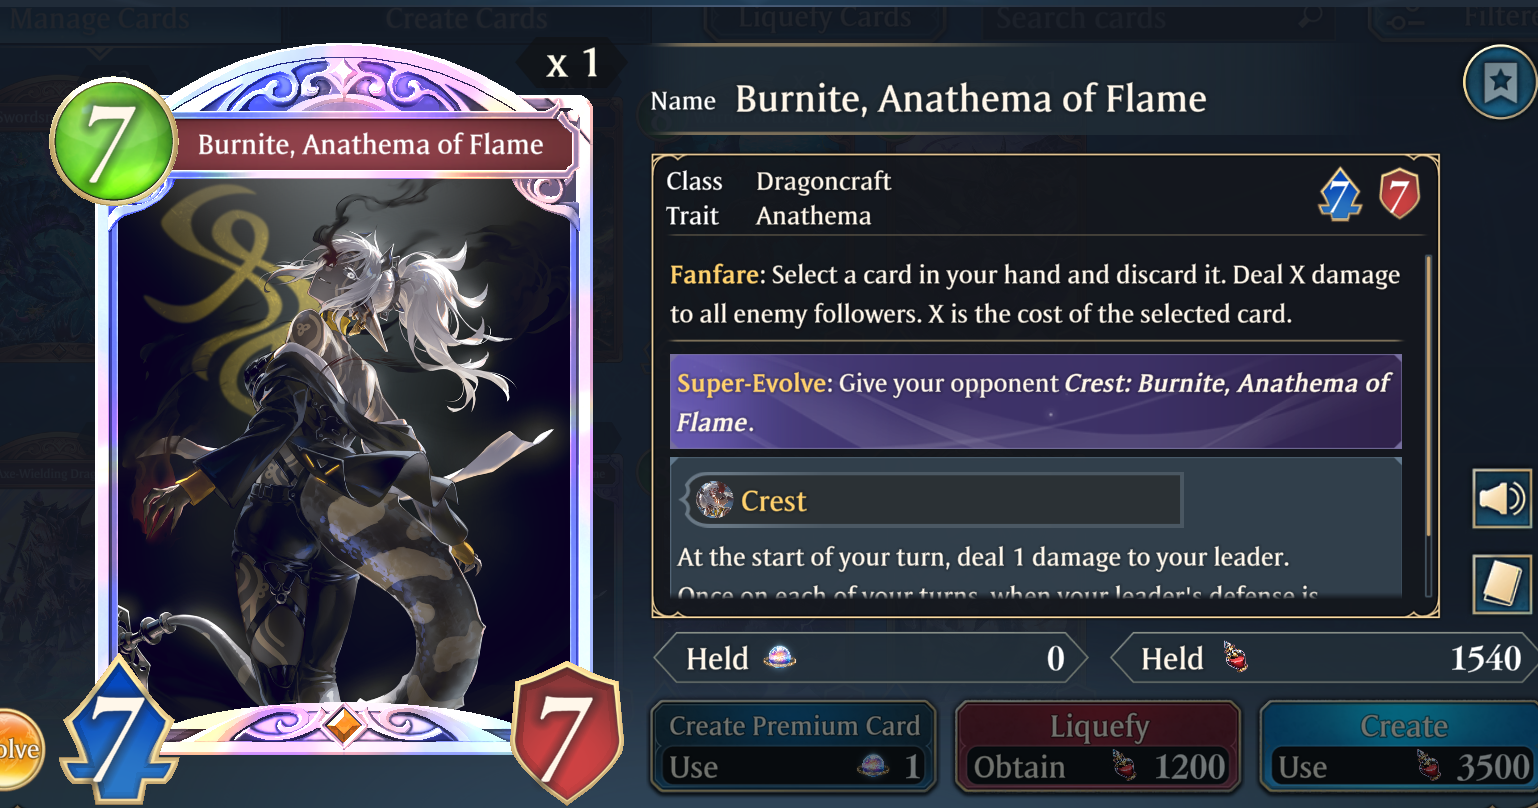Switch to the Manage Cards tab
Viewport: 1538px width, 808px height.
pyautogui.click(x=98, y=18)
